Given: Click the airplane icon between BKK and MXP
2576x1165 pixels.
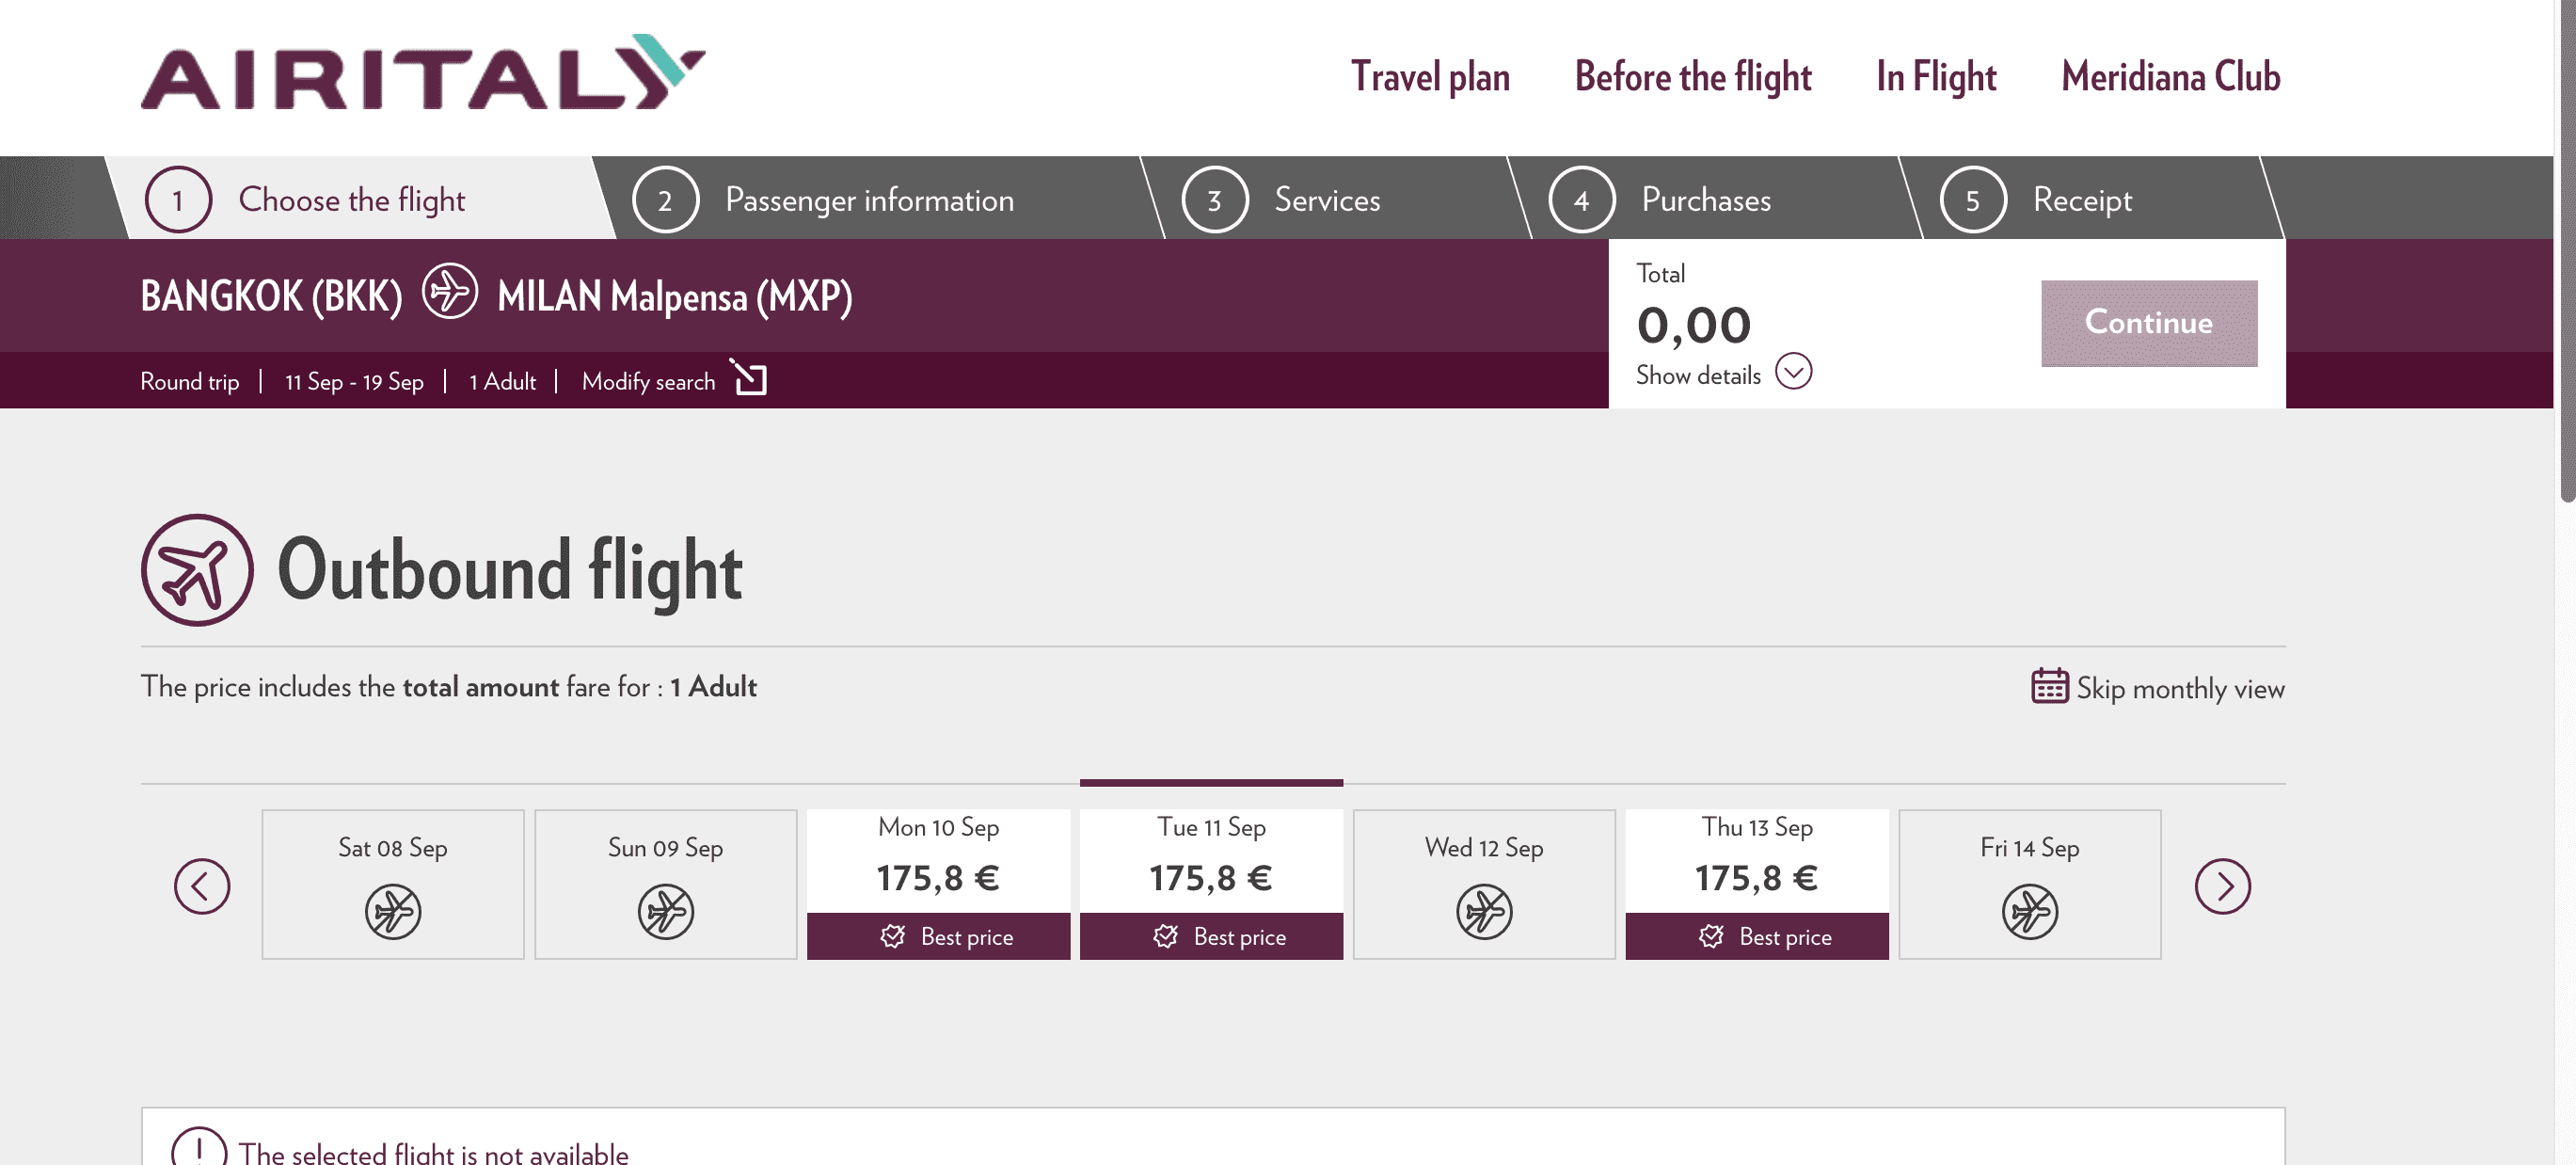Looking at the screenshot, I should 449,294.
